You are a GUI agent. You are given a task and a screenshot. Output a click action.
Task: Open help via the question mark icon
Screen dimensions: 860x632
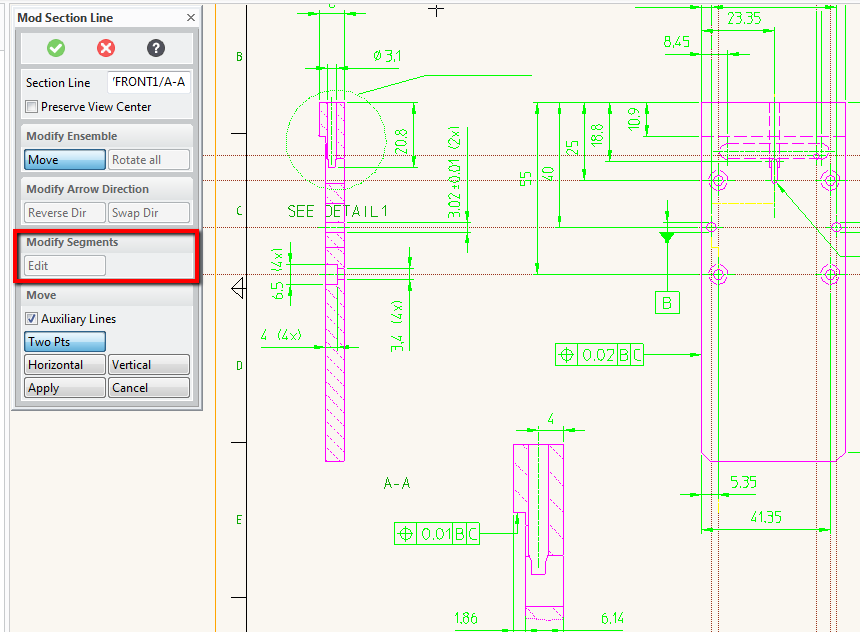point(155,48)
